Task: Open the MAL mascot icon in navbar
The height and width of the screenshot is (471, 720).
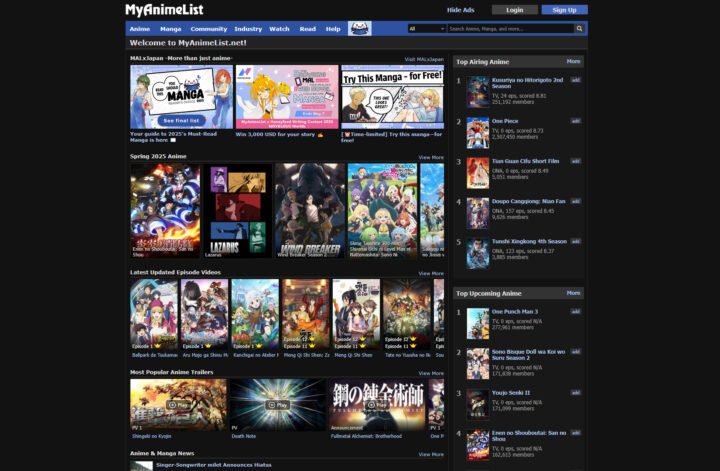Action: point(360,28)
